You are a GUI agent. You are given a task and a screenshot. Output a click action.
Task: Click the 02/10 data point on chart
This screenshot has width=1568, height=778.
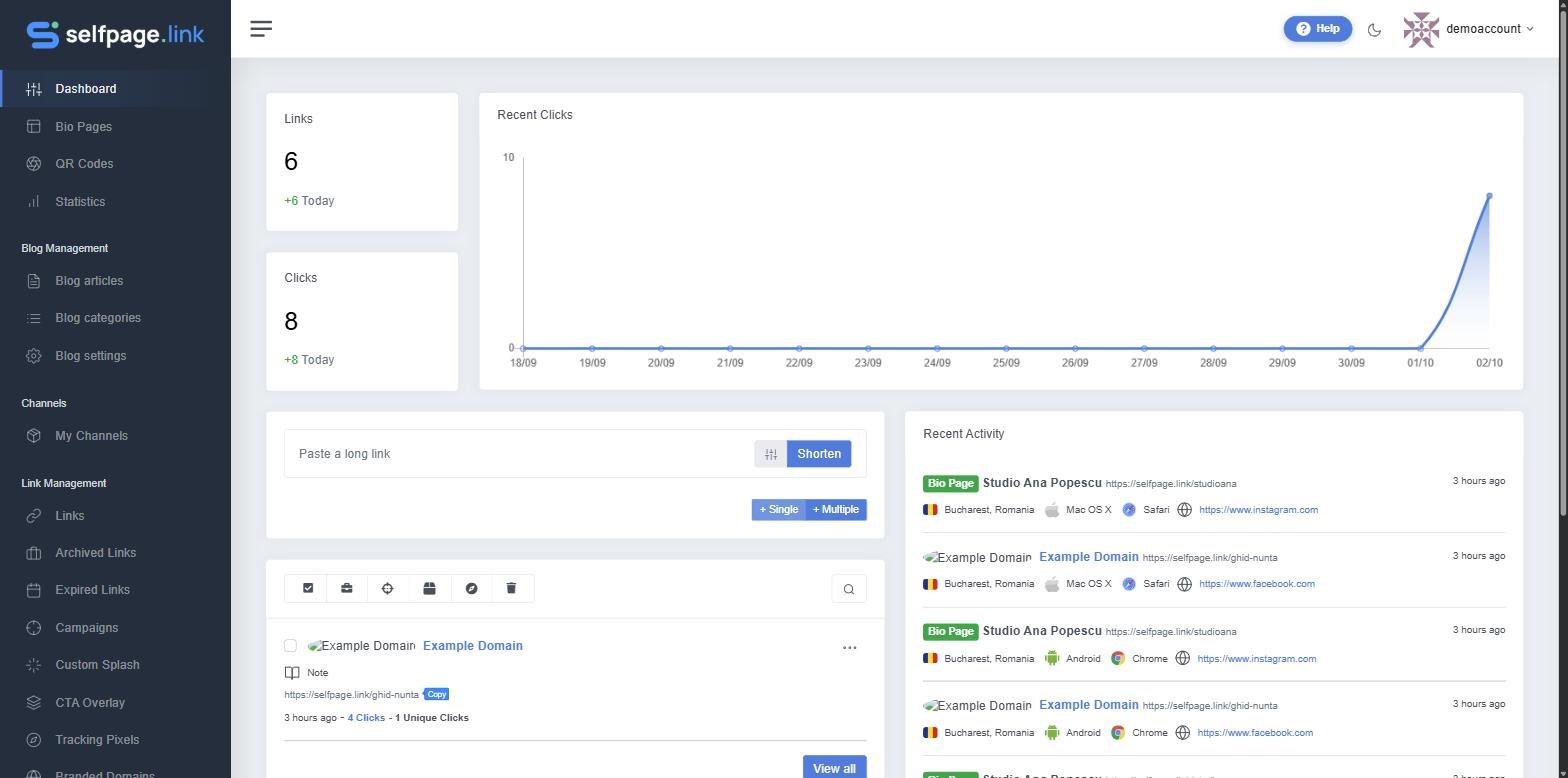(1489, 196)
